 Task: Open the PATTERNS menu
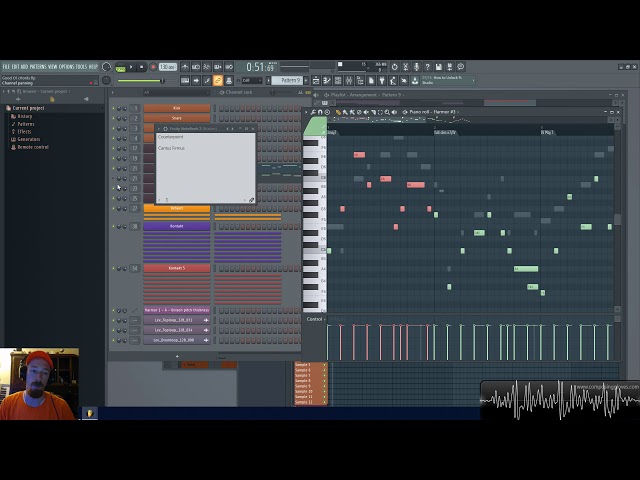(x=38, y=67)
